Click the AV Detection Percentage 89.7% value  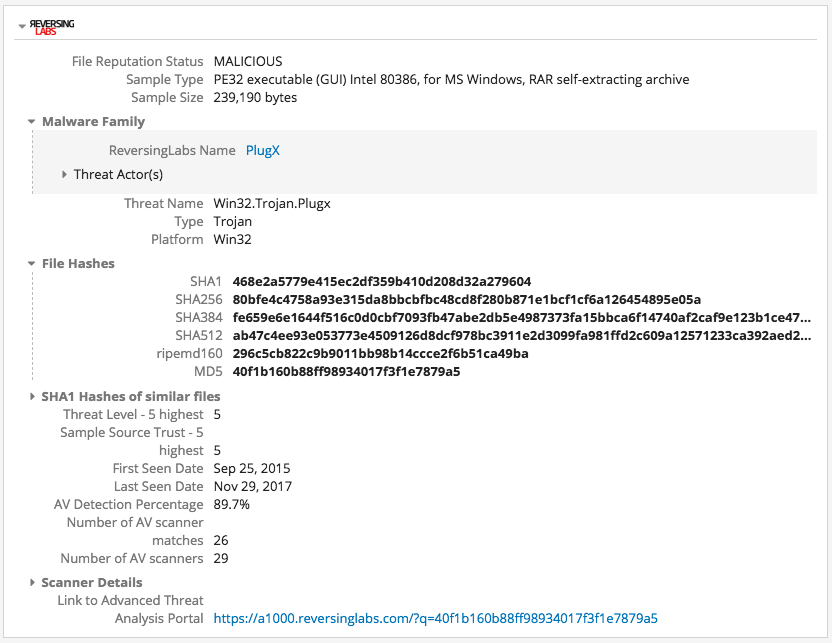click(x=231, y=505)
